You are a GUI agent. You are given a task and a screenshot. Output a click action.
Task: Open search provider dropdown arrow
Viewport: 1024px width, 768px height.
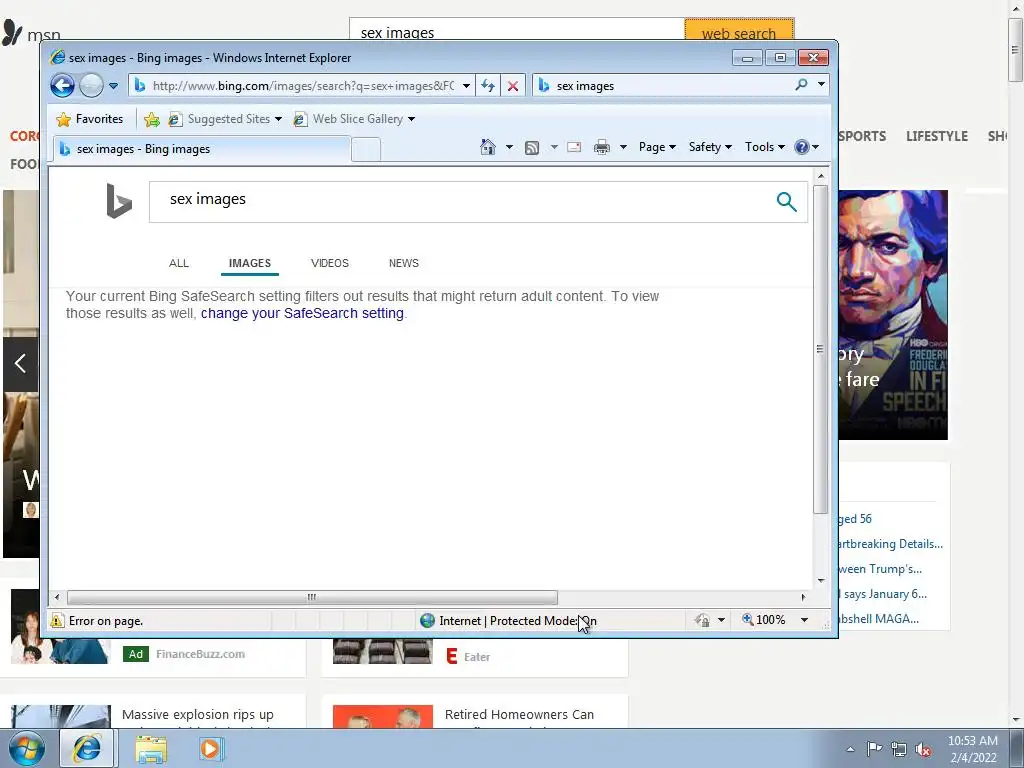(821, 85)
